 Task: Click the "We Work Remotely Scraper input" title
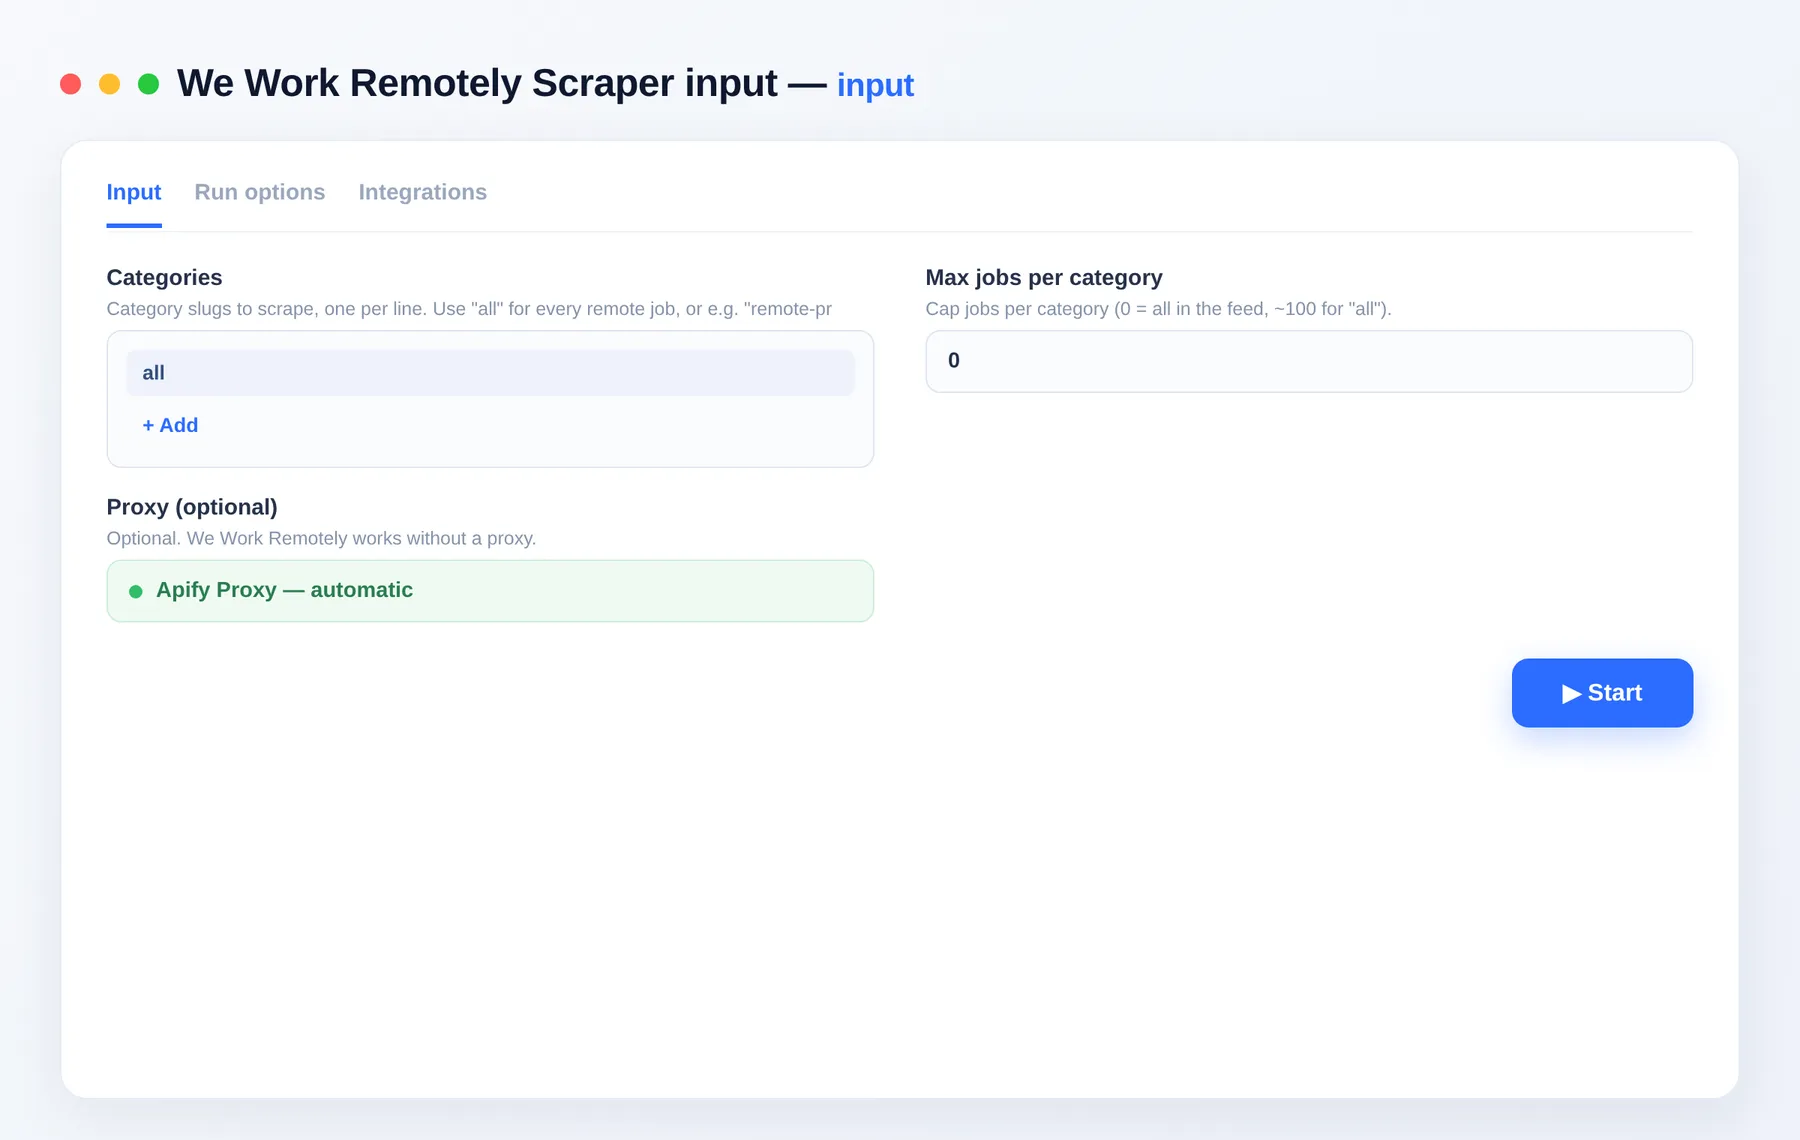tap(477, 83)
